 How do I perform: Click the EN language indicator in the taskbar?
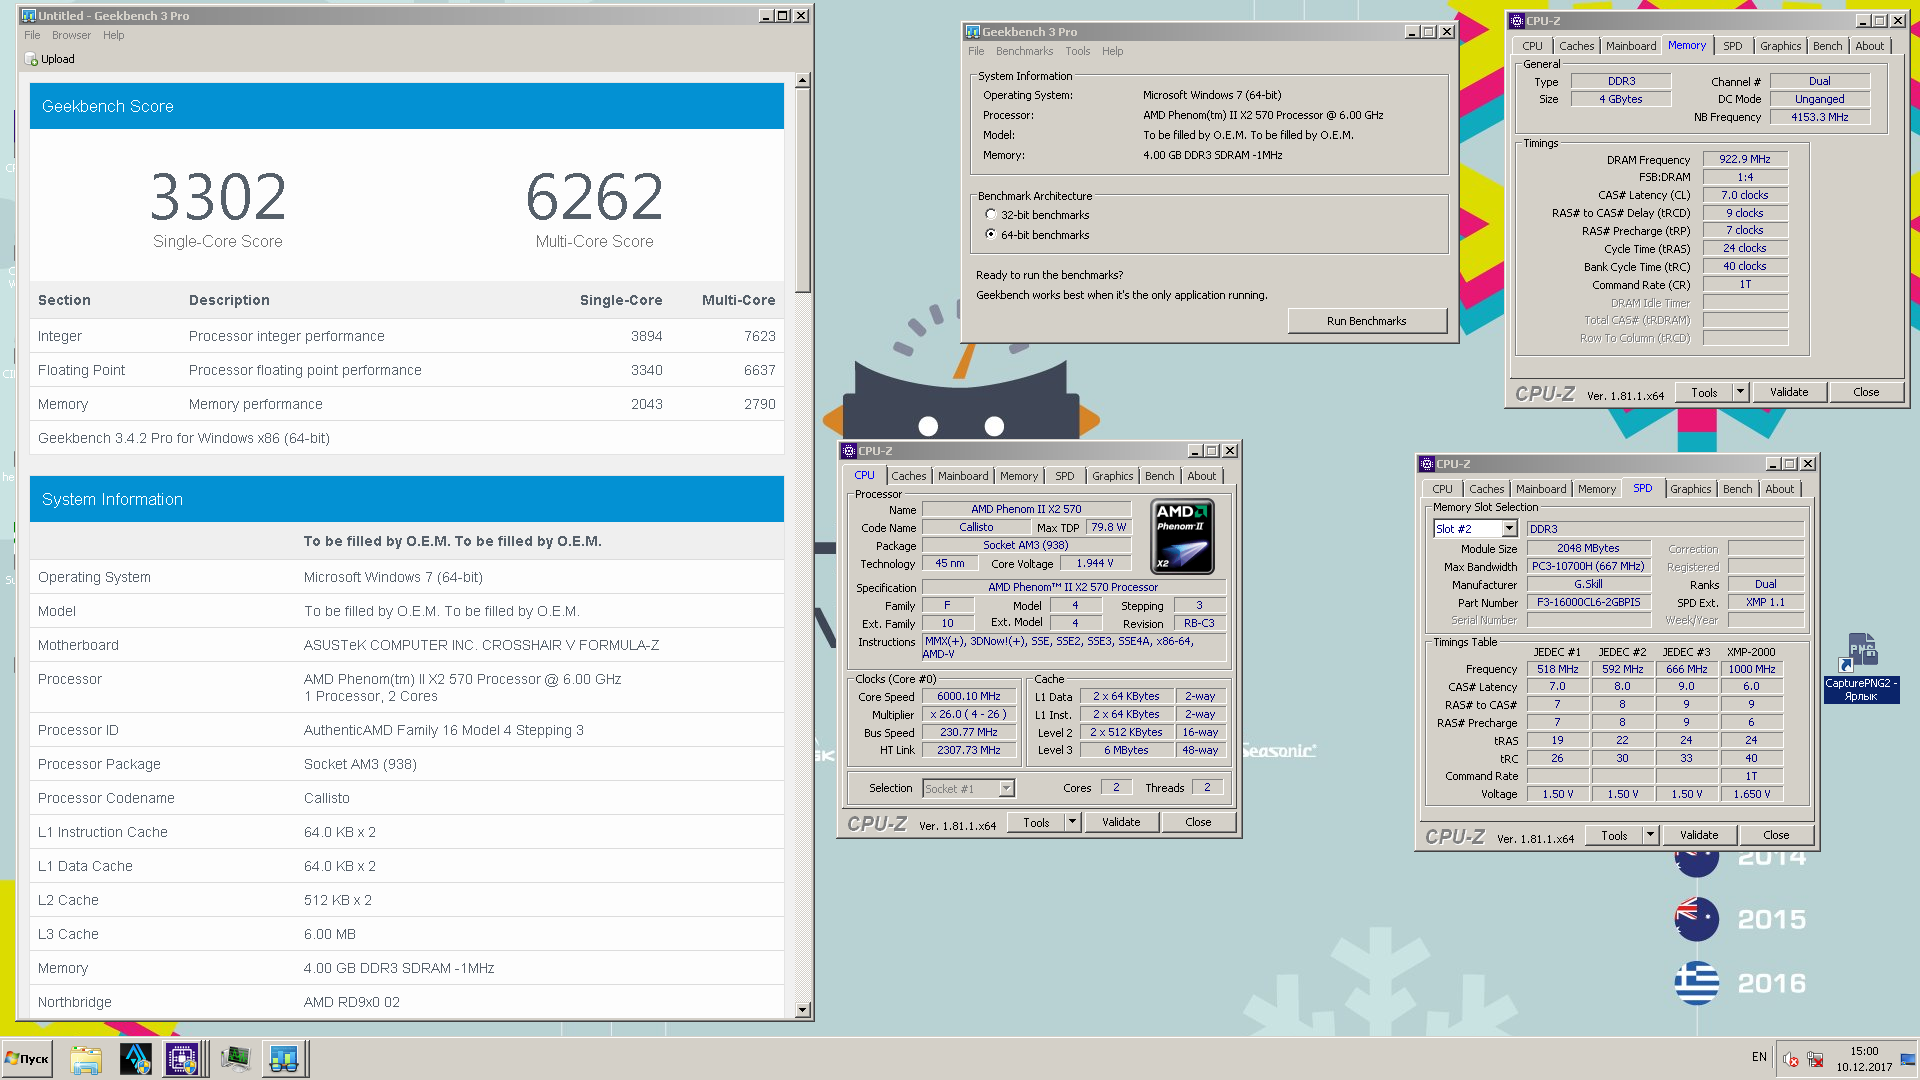pyautogui.click(x=1759, y=1057)
